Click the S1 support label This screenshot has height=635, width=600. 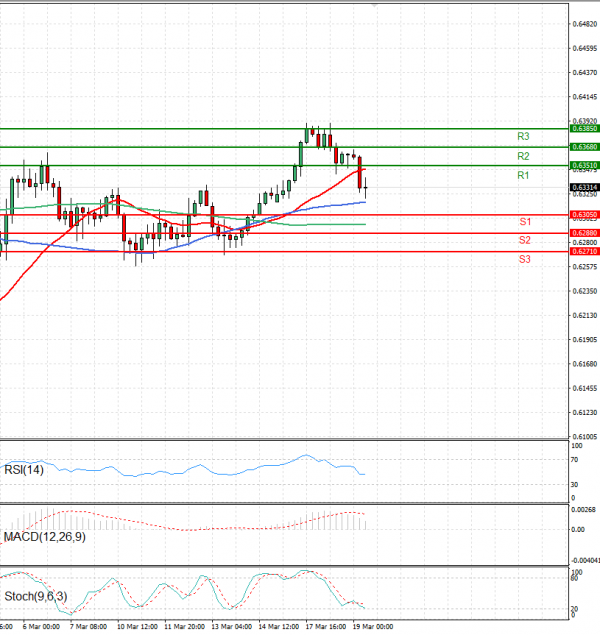tap(525, 222)
